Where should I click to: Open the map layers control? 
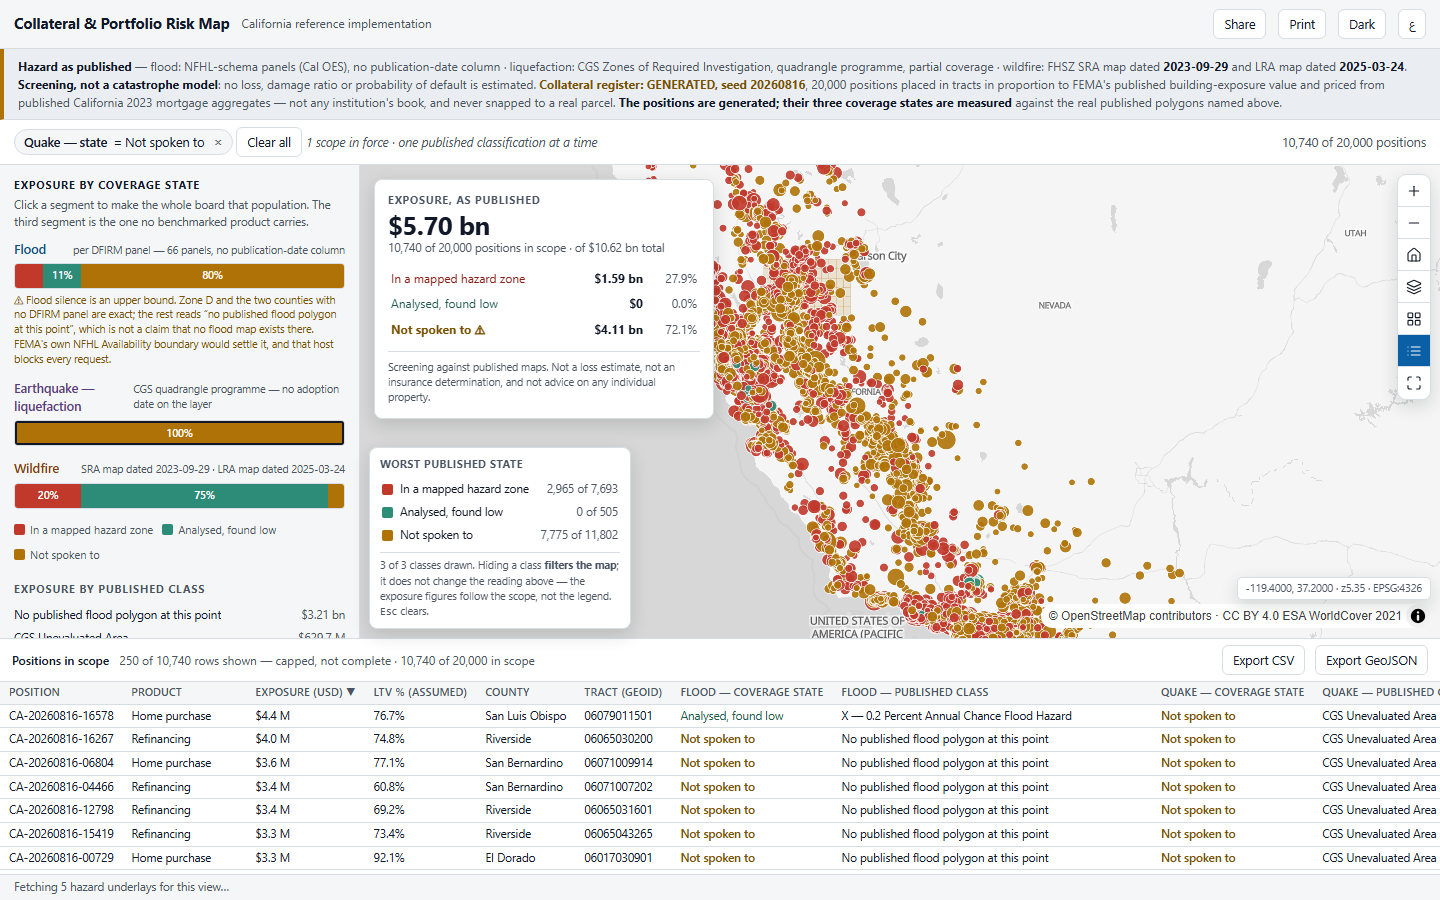coord(1413,287)
